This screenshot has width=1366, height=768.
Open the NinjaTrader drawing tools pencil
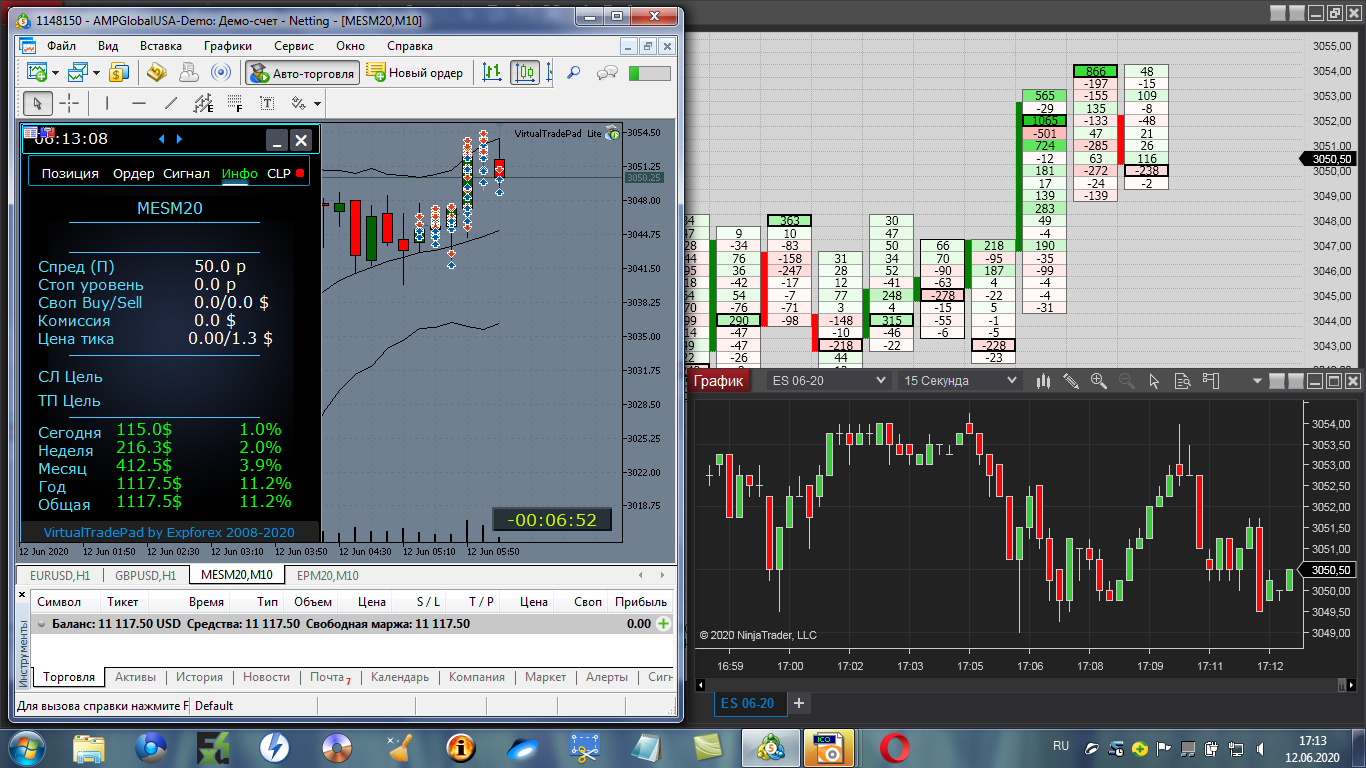pos(1071,381)
